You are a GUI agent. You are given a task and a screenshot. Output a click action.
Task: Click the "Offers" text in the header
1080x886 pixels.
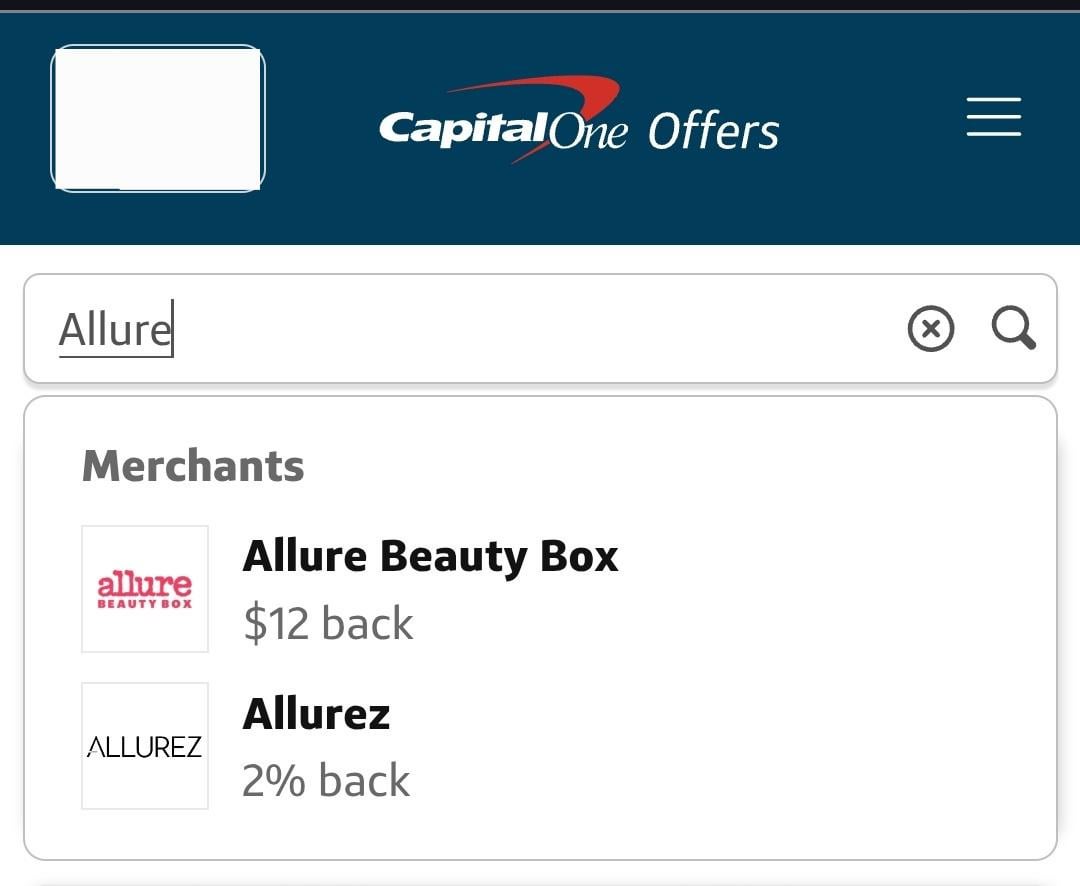(713, 132)
